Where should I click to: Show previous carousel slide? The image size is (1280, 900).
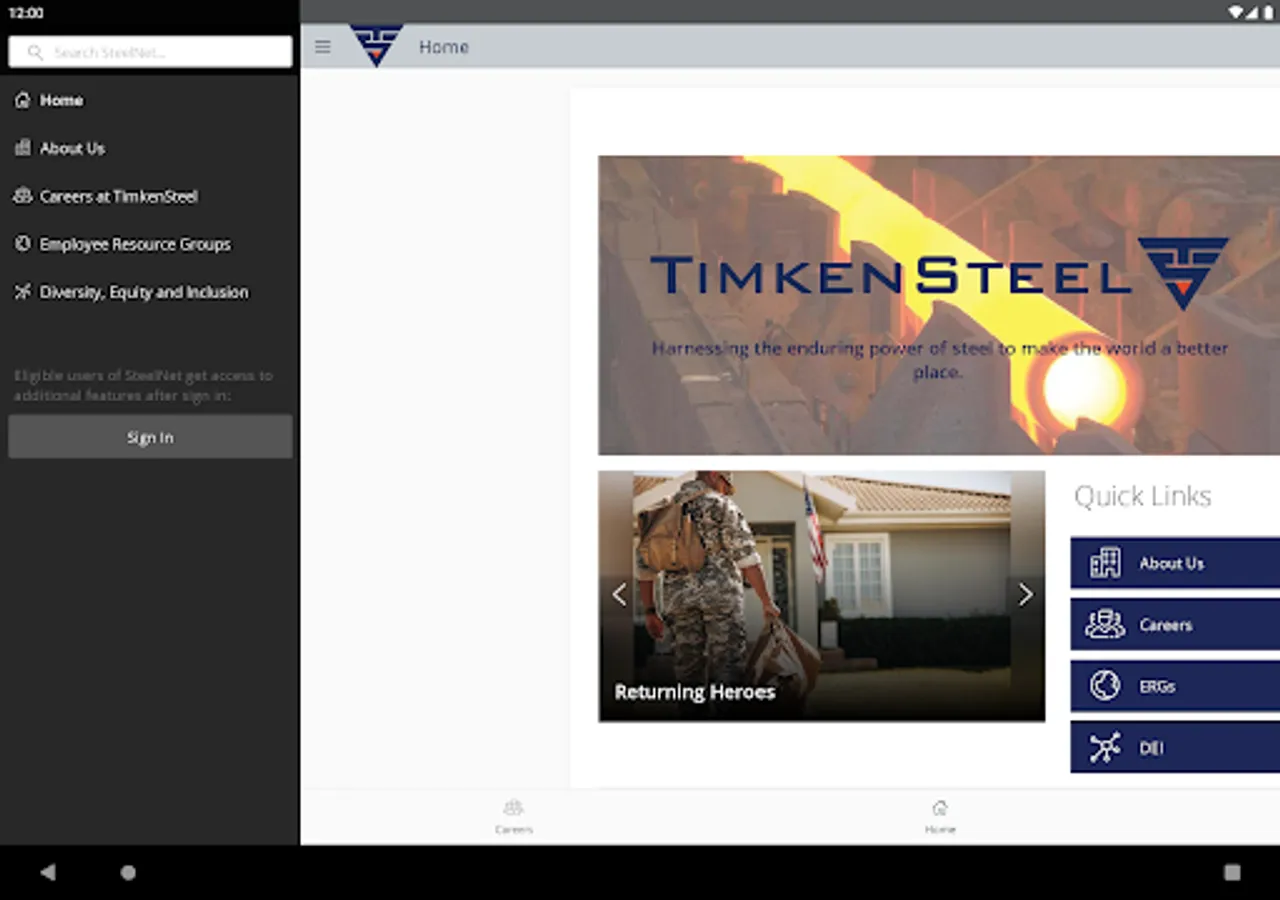619,595
